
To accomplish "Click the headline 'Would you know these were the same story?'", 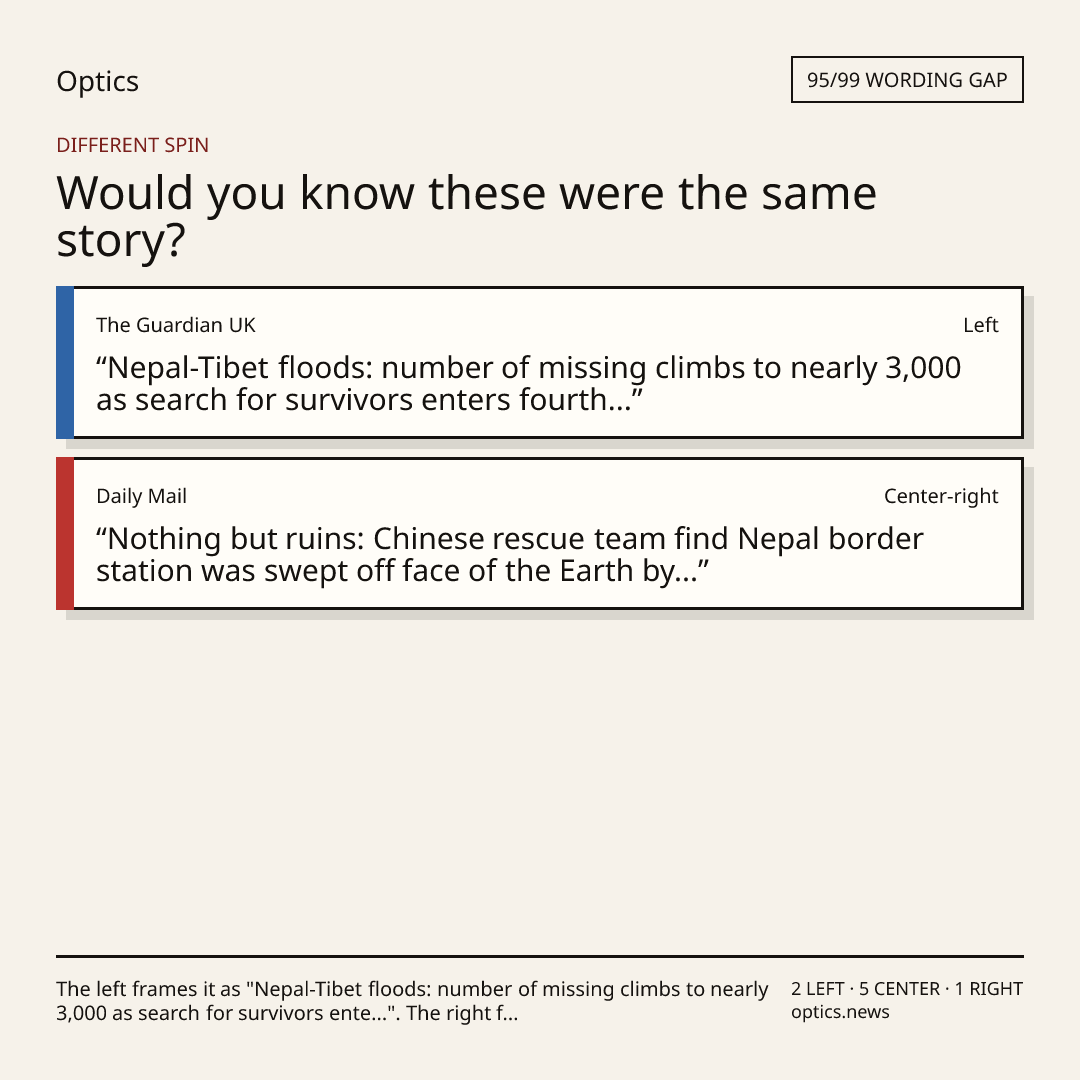I will 466,216.
